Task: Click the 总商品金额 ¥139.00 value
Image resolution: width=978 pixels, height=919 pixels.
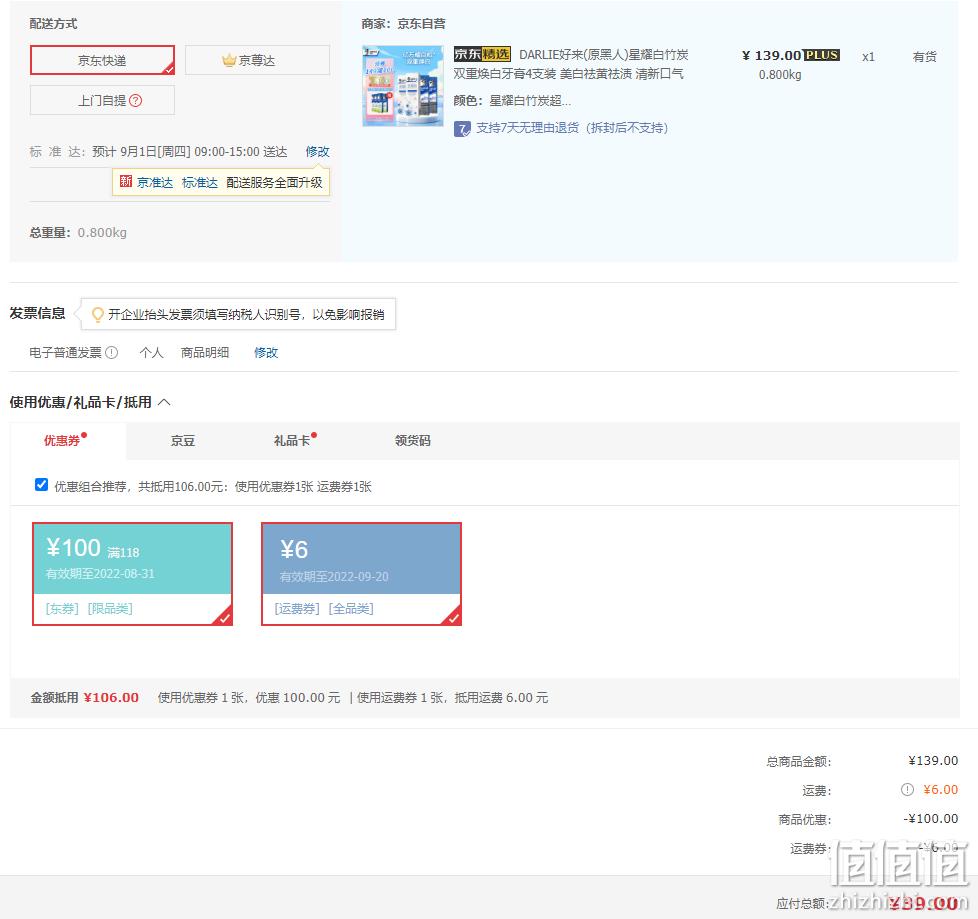Action: tap(933, 761)
